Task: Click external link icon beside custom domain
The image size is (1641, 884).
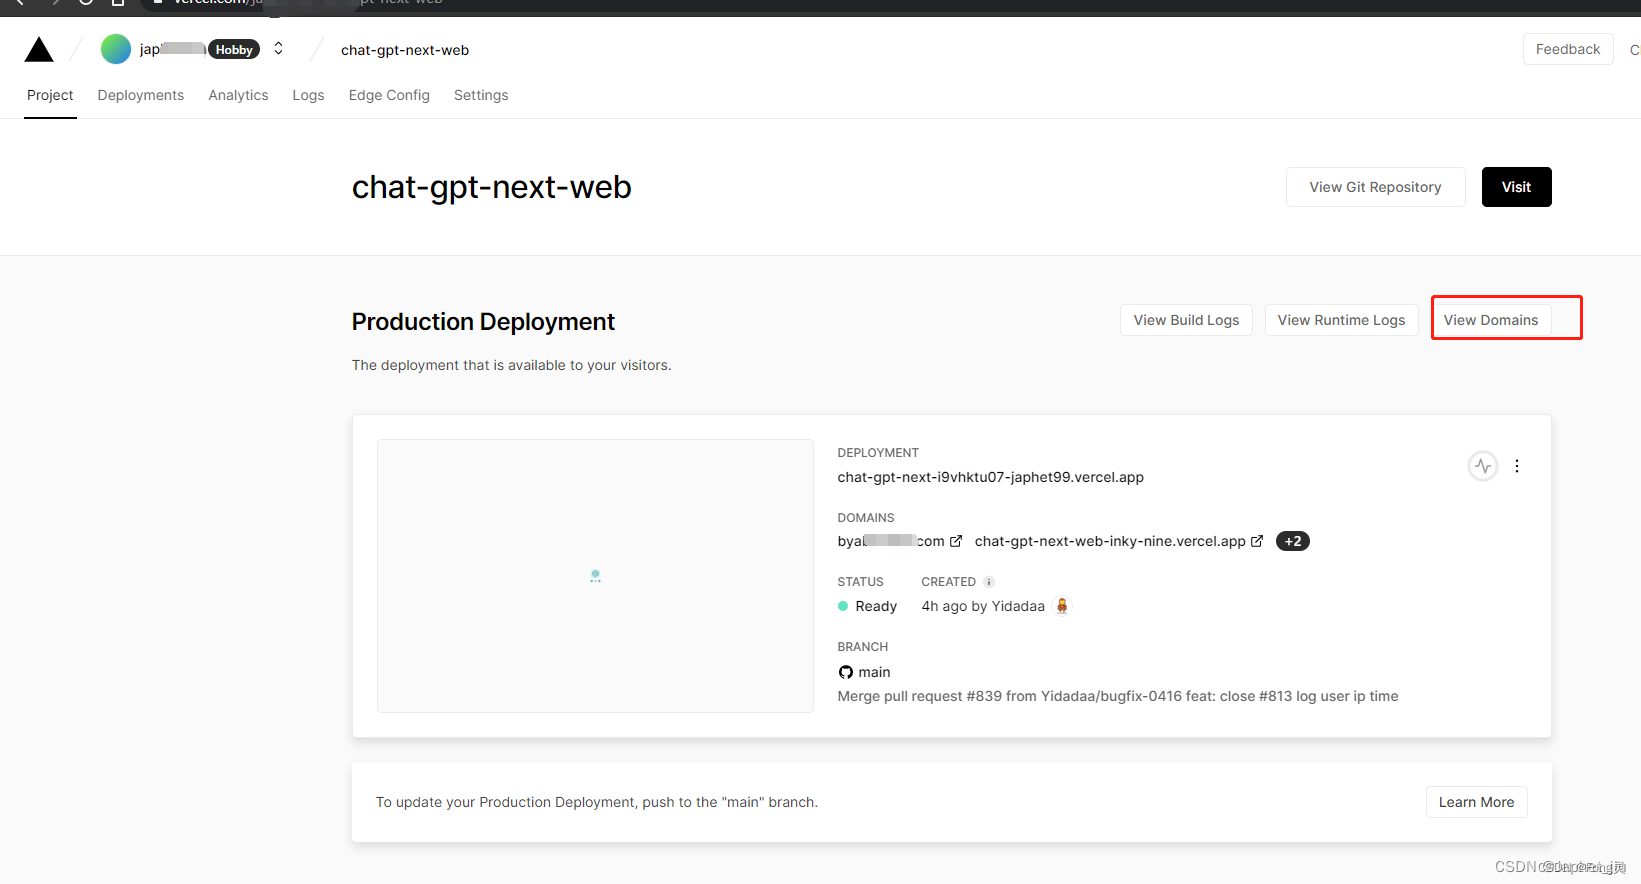Action: (956, 541)
